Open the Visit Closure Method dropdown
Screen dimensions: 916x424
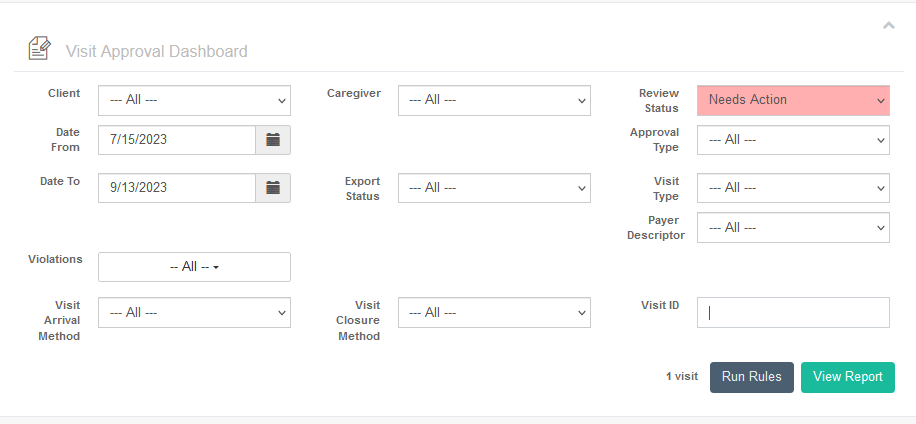tap(494, 312)
